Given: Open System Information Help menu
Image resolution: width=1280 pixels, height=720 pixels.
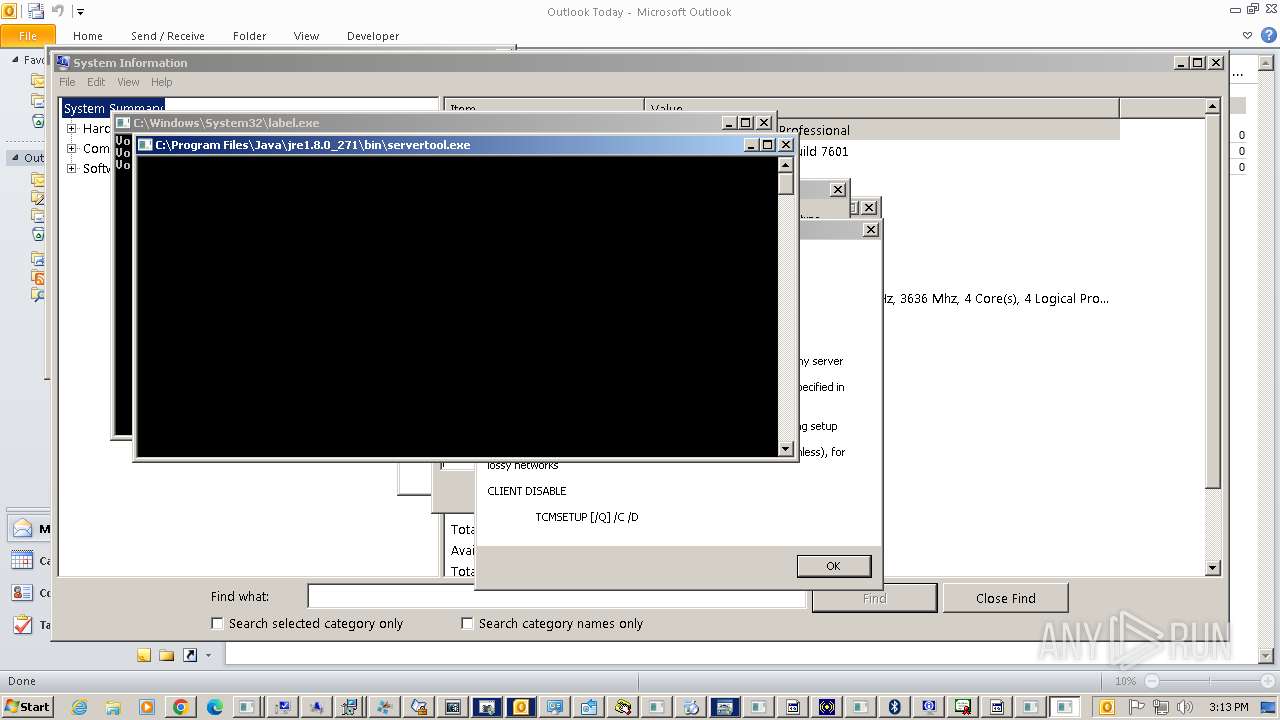Looking at the screenshot, I should pos(162,82).
